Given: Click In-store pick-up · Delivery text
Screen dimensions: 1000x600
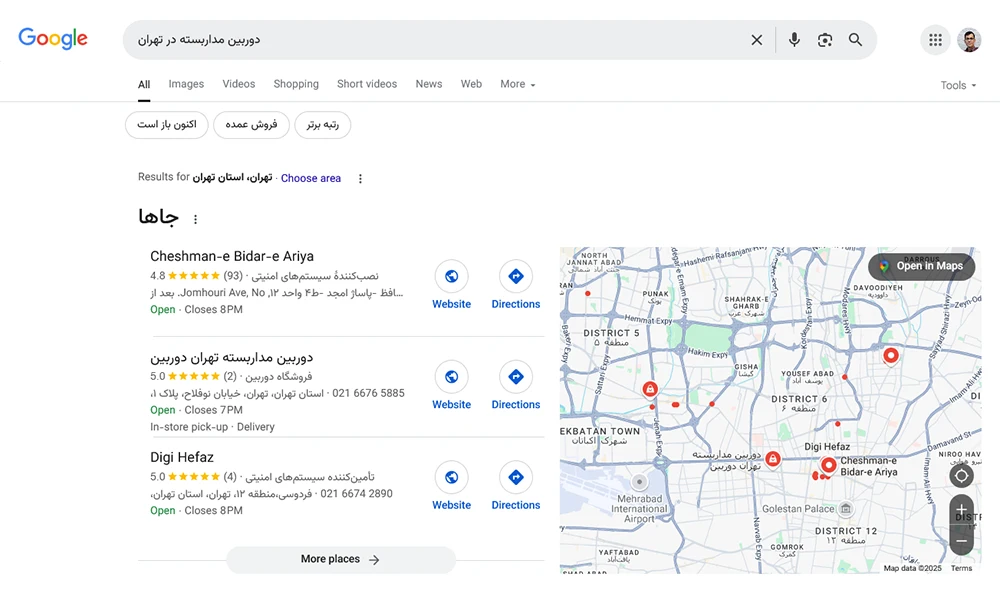Looking at the screenshot, I should click(x=212, y=427).
